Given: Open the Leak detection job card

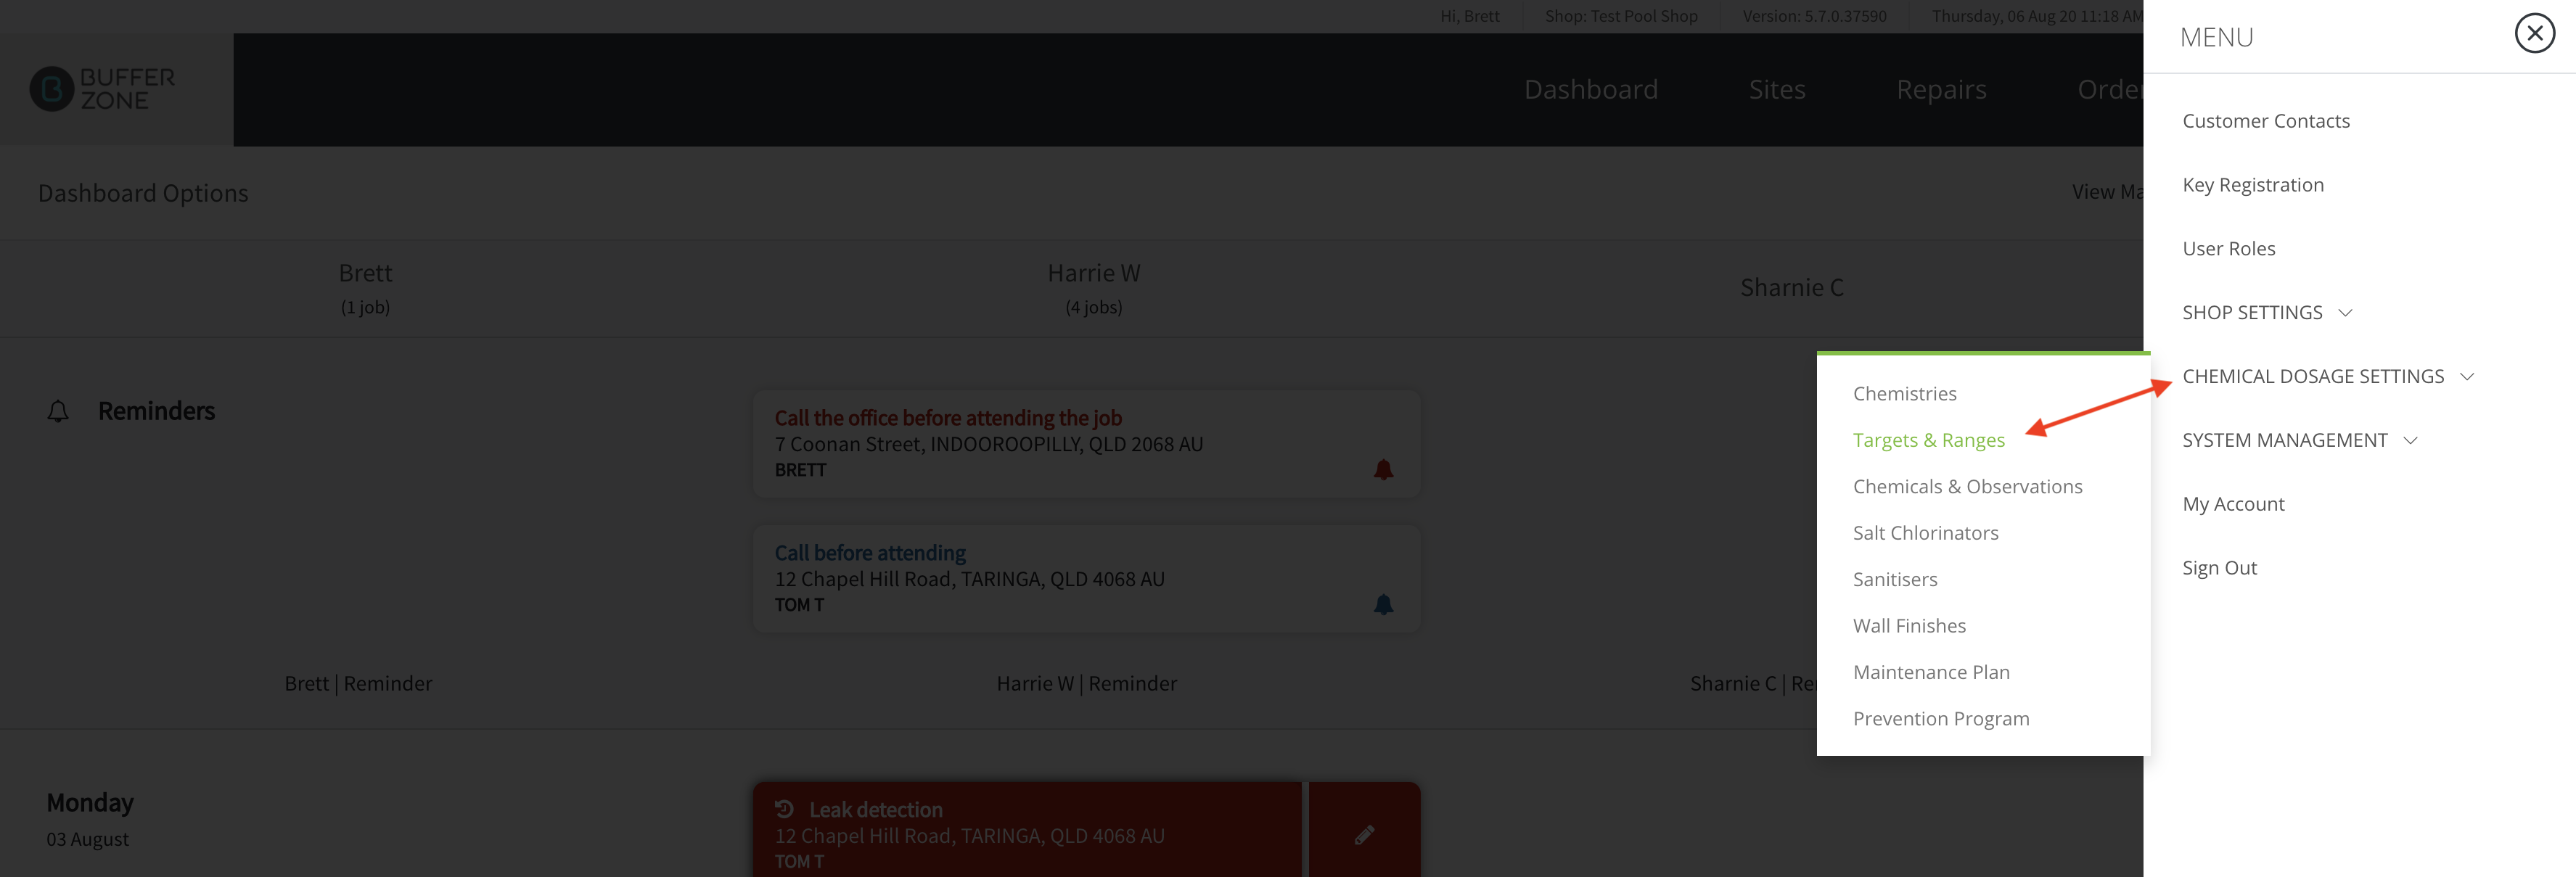Looking at the screenshot, I should point(1027,832).
